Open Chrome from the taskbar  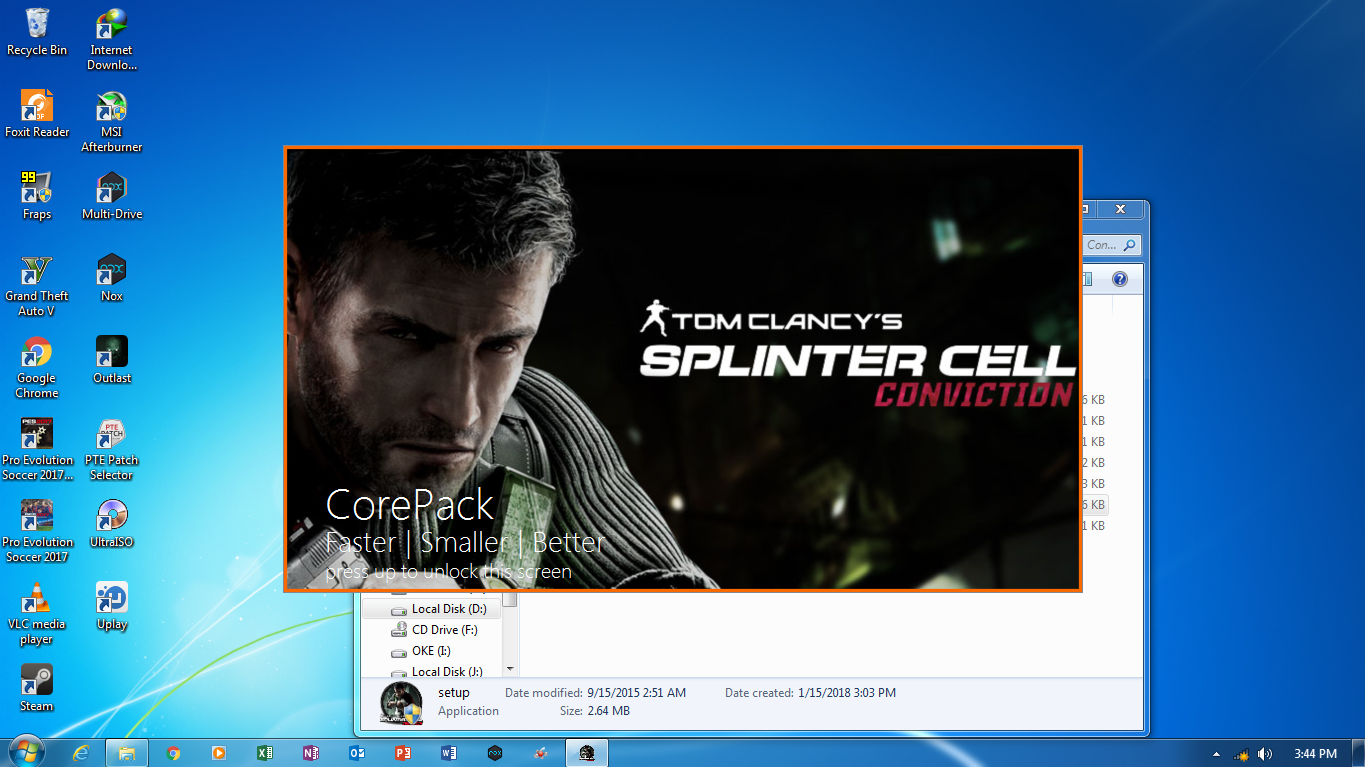tap(173, 753)
